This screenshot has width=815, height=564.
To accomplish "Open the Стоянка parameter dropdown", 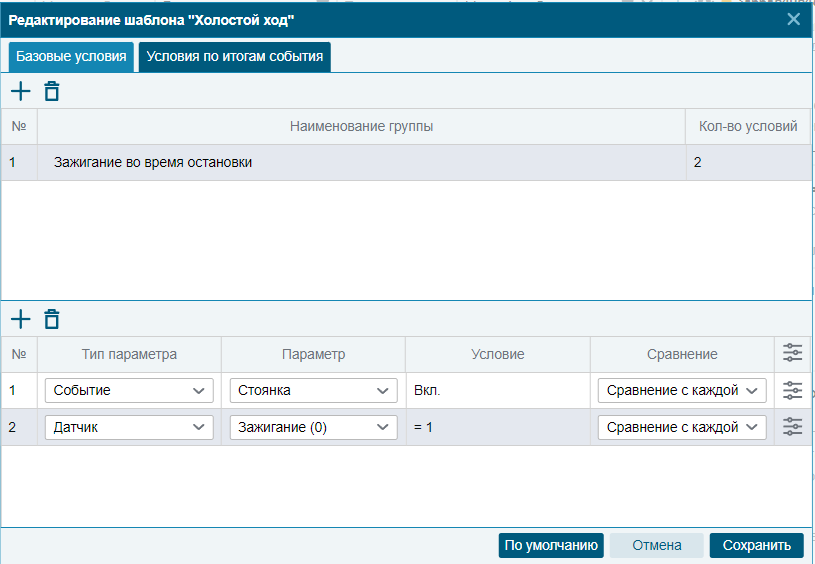I will (313, 390).
